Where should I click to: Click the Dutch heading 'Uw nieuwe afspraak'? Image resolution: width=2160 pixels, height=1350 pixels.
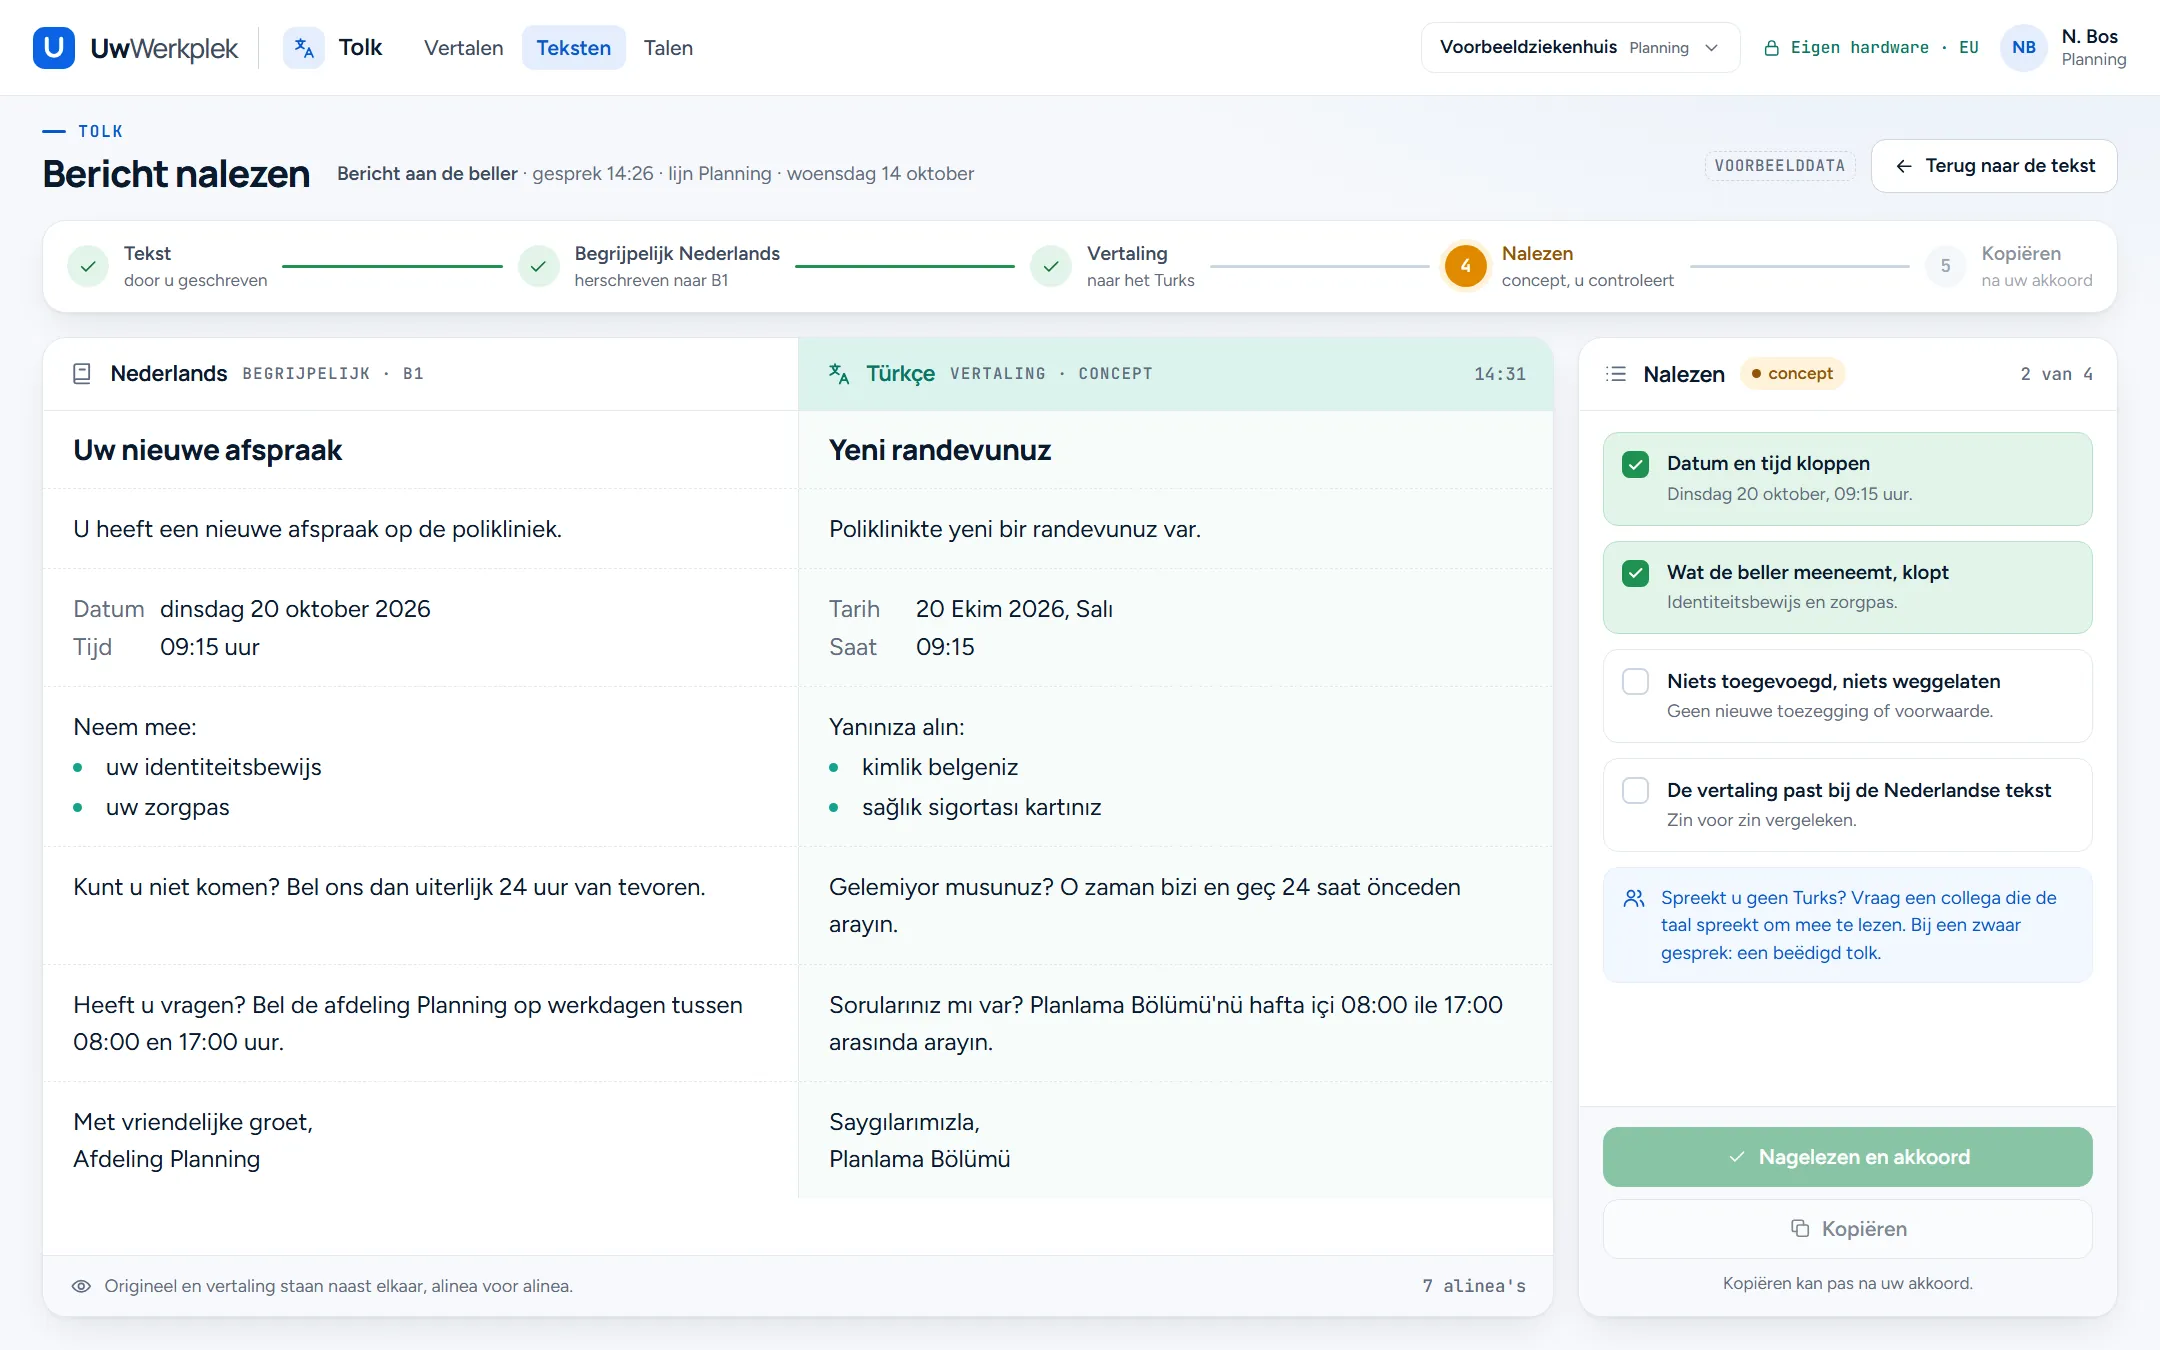point(208,450)
